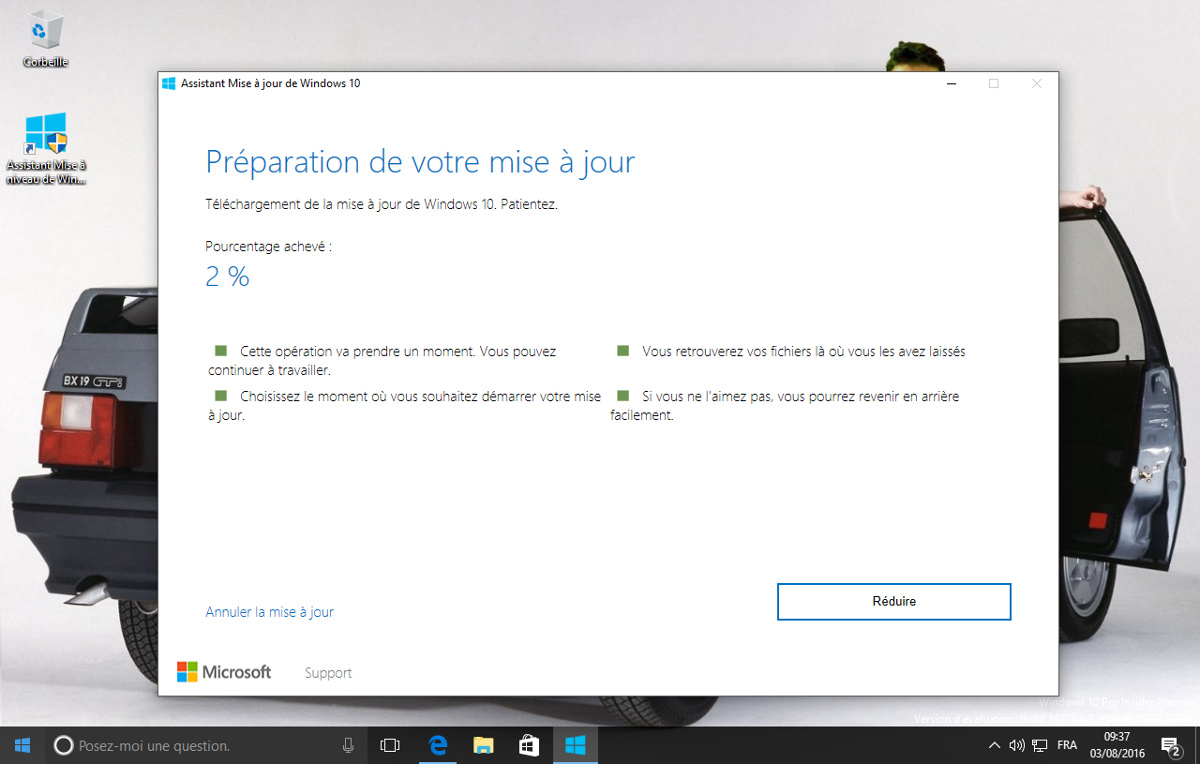Viewport: 1200px width, 764px height.
Task: Open the Action Center notifications icon
Action: pos(1171,745)
